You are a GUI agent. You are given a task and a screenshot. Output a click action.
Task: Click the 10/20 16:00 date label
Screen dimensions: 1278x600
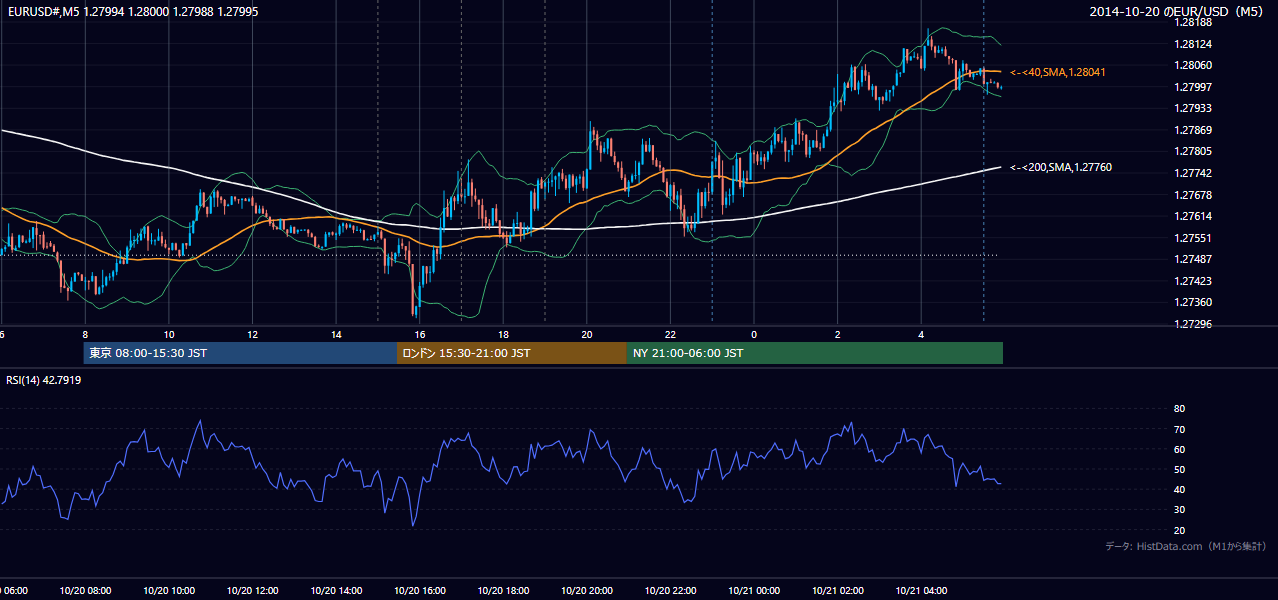coord(419,591)
